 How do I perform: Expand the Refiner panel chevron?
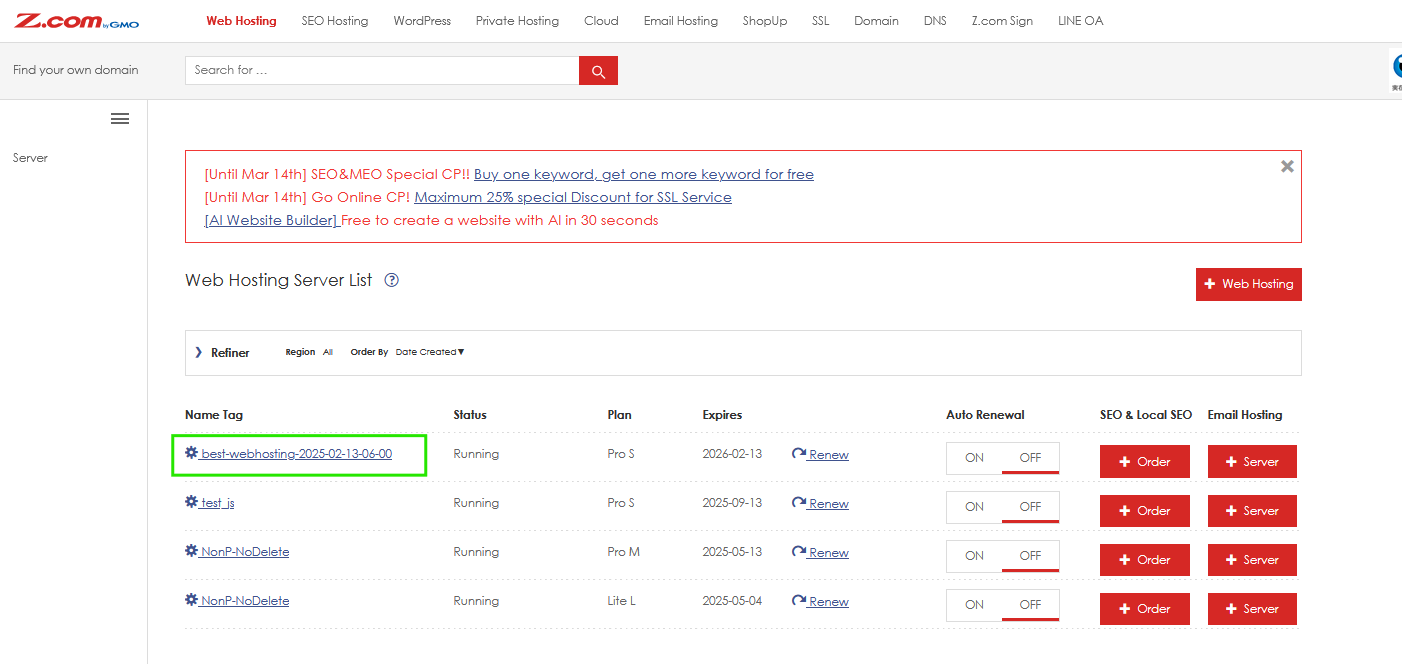click(x=199, y=352)
